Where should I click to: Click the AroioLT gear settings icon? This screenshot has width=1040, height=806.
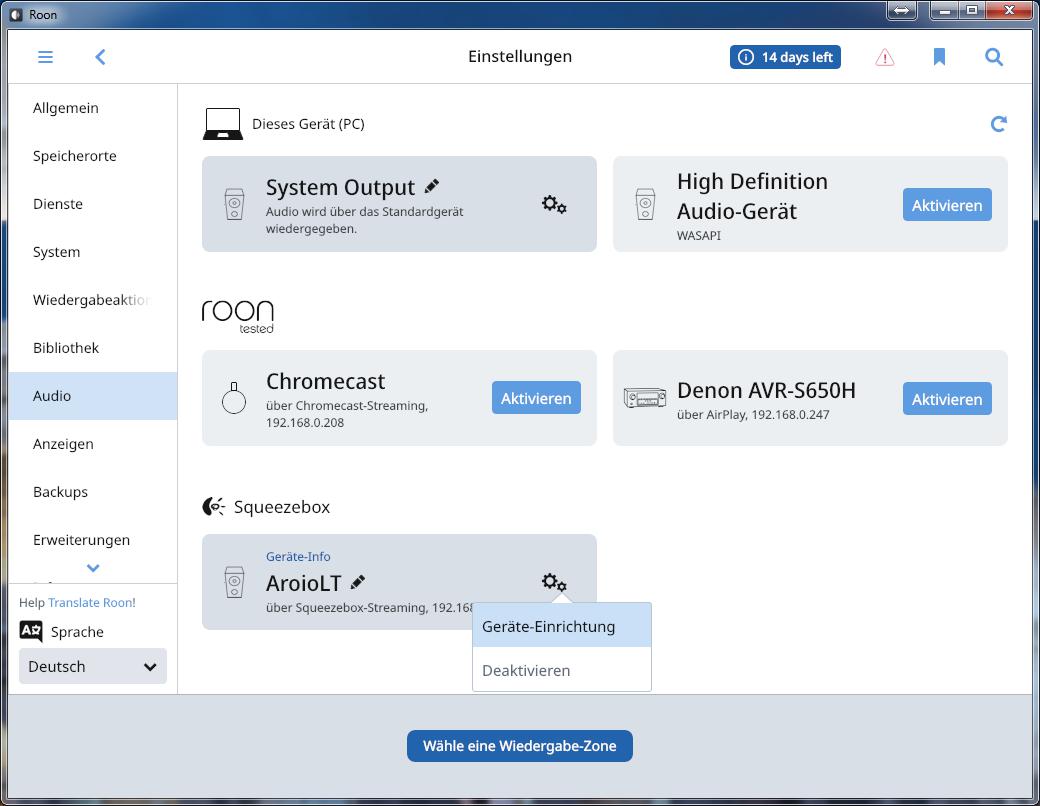554,582
